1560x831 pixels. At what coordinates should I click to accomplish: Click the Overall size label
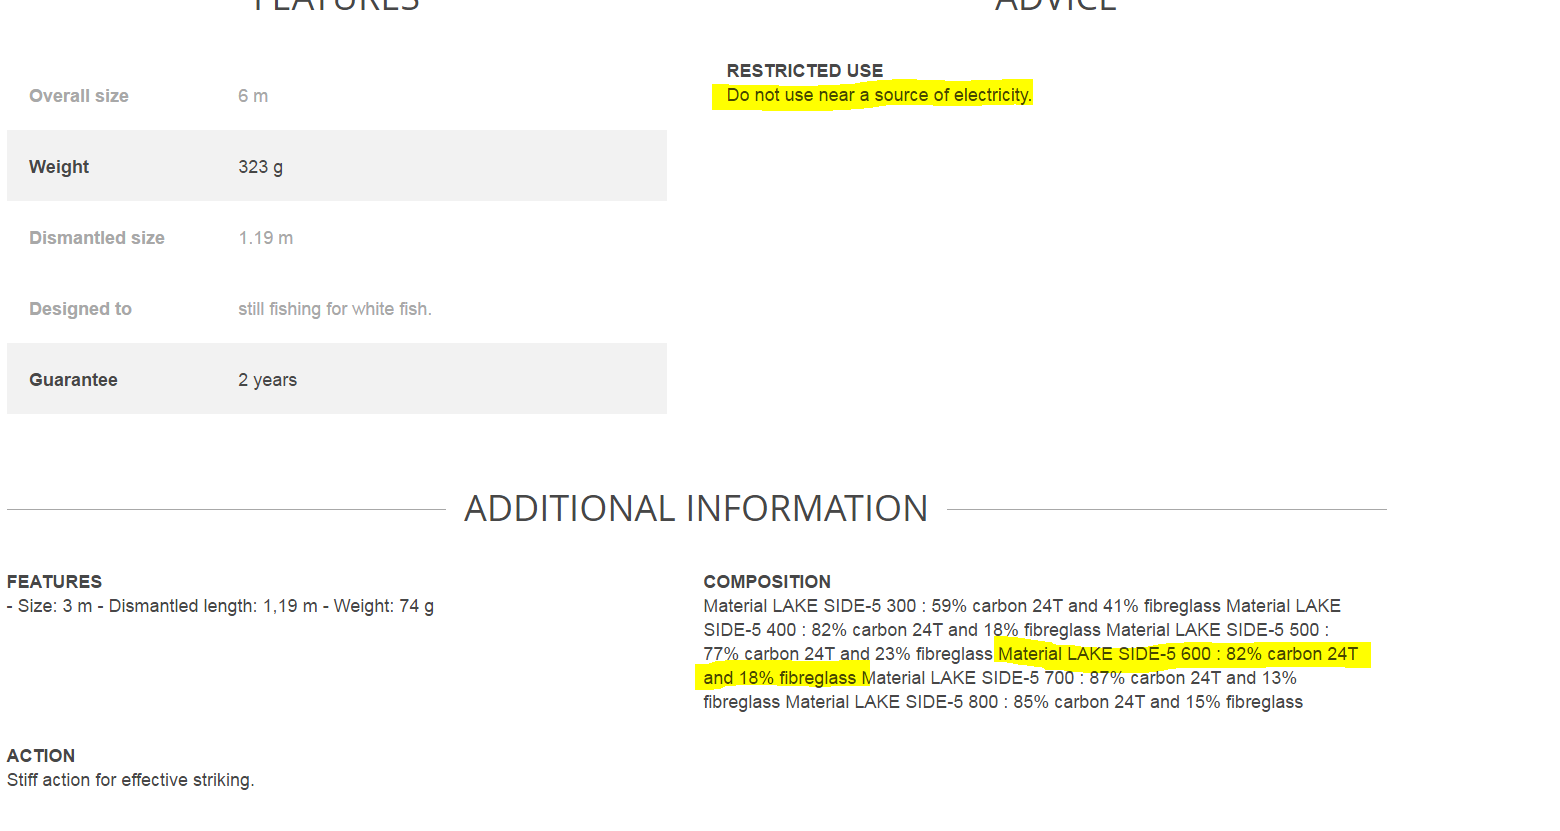coord(79,96)
